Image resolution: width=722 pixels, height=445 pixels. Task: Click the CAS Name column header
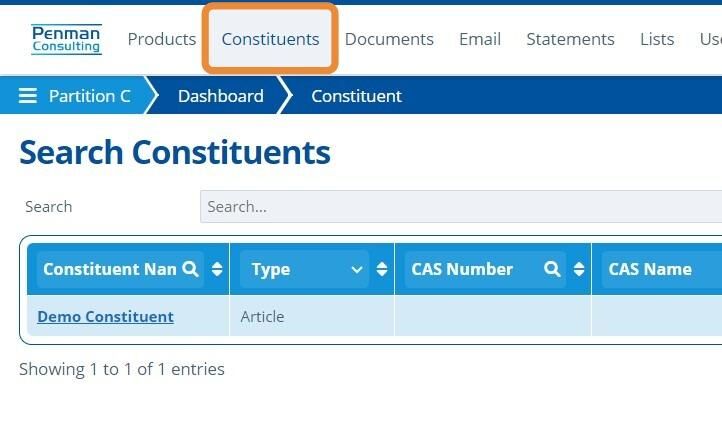tap(650, 269)
